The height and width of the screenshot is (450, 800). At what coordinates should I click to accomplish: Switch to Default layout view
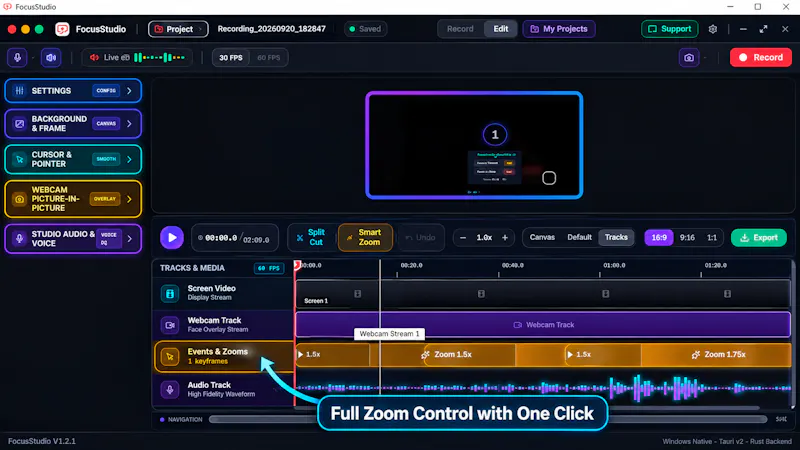[x=579, y=237]
